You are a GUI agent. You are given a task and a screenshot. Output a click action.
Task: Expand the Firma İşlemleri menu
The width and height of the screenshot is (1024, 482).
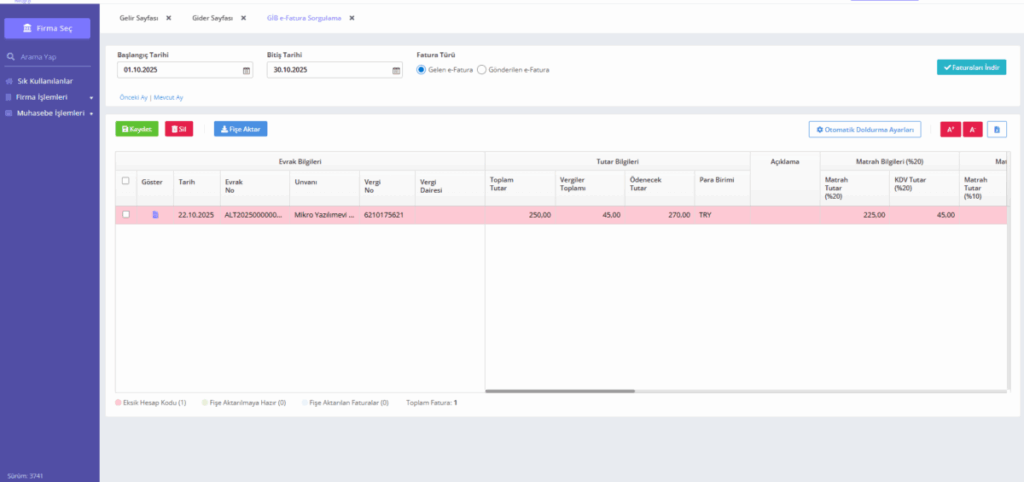50,97
